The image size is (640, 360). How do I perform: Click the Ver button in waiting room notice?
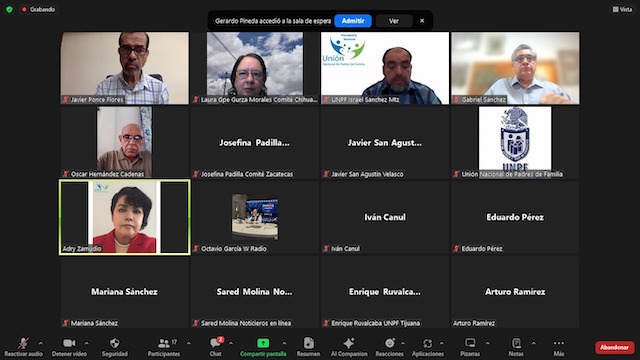coord(393,21)
